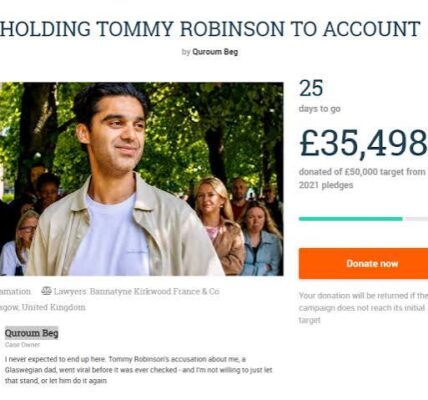
Task: Click the campaign description paragraph
Action: click(x=138, y=370)
